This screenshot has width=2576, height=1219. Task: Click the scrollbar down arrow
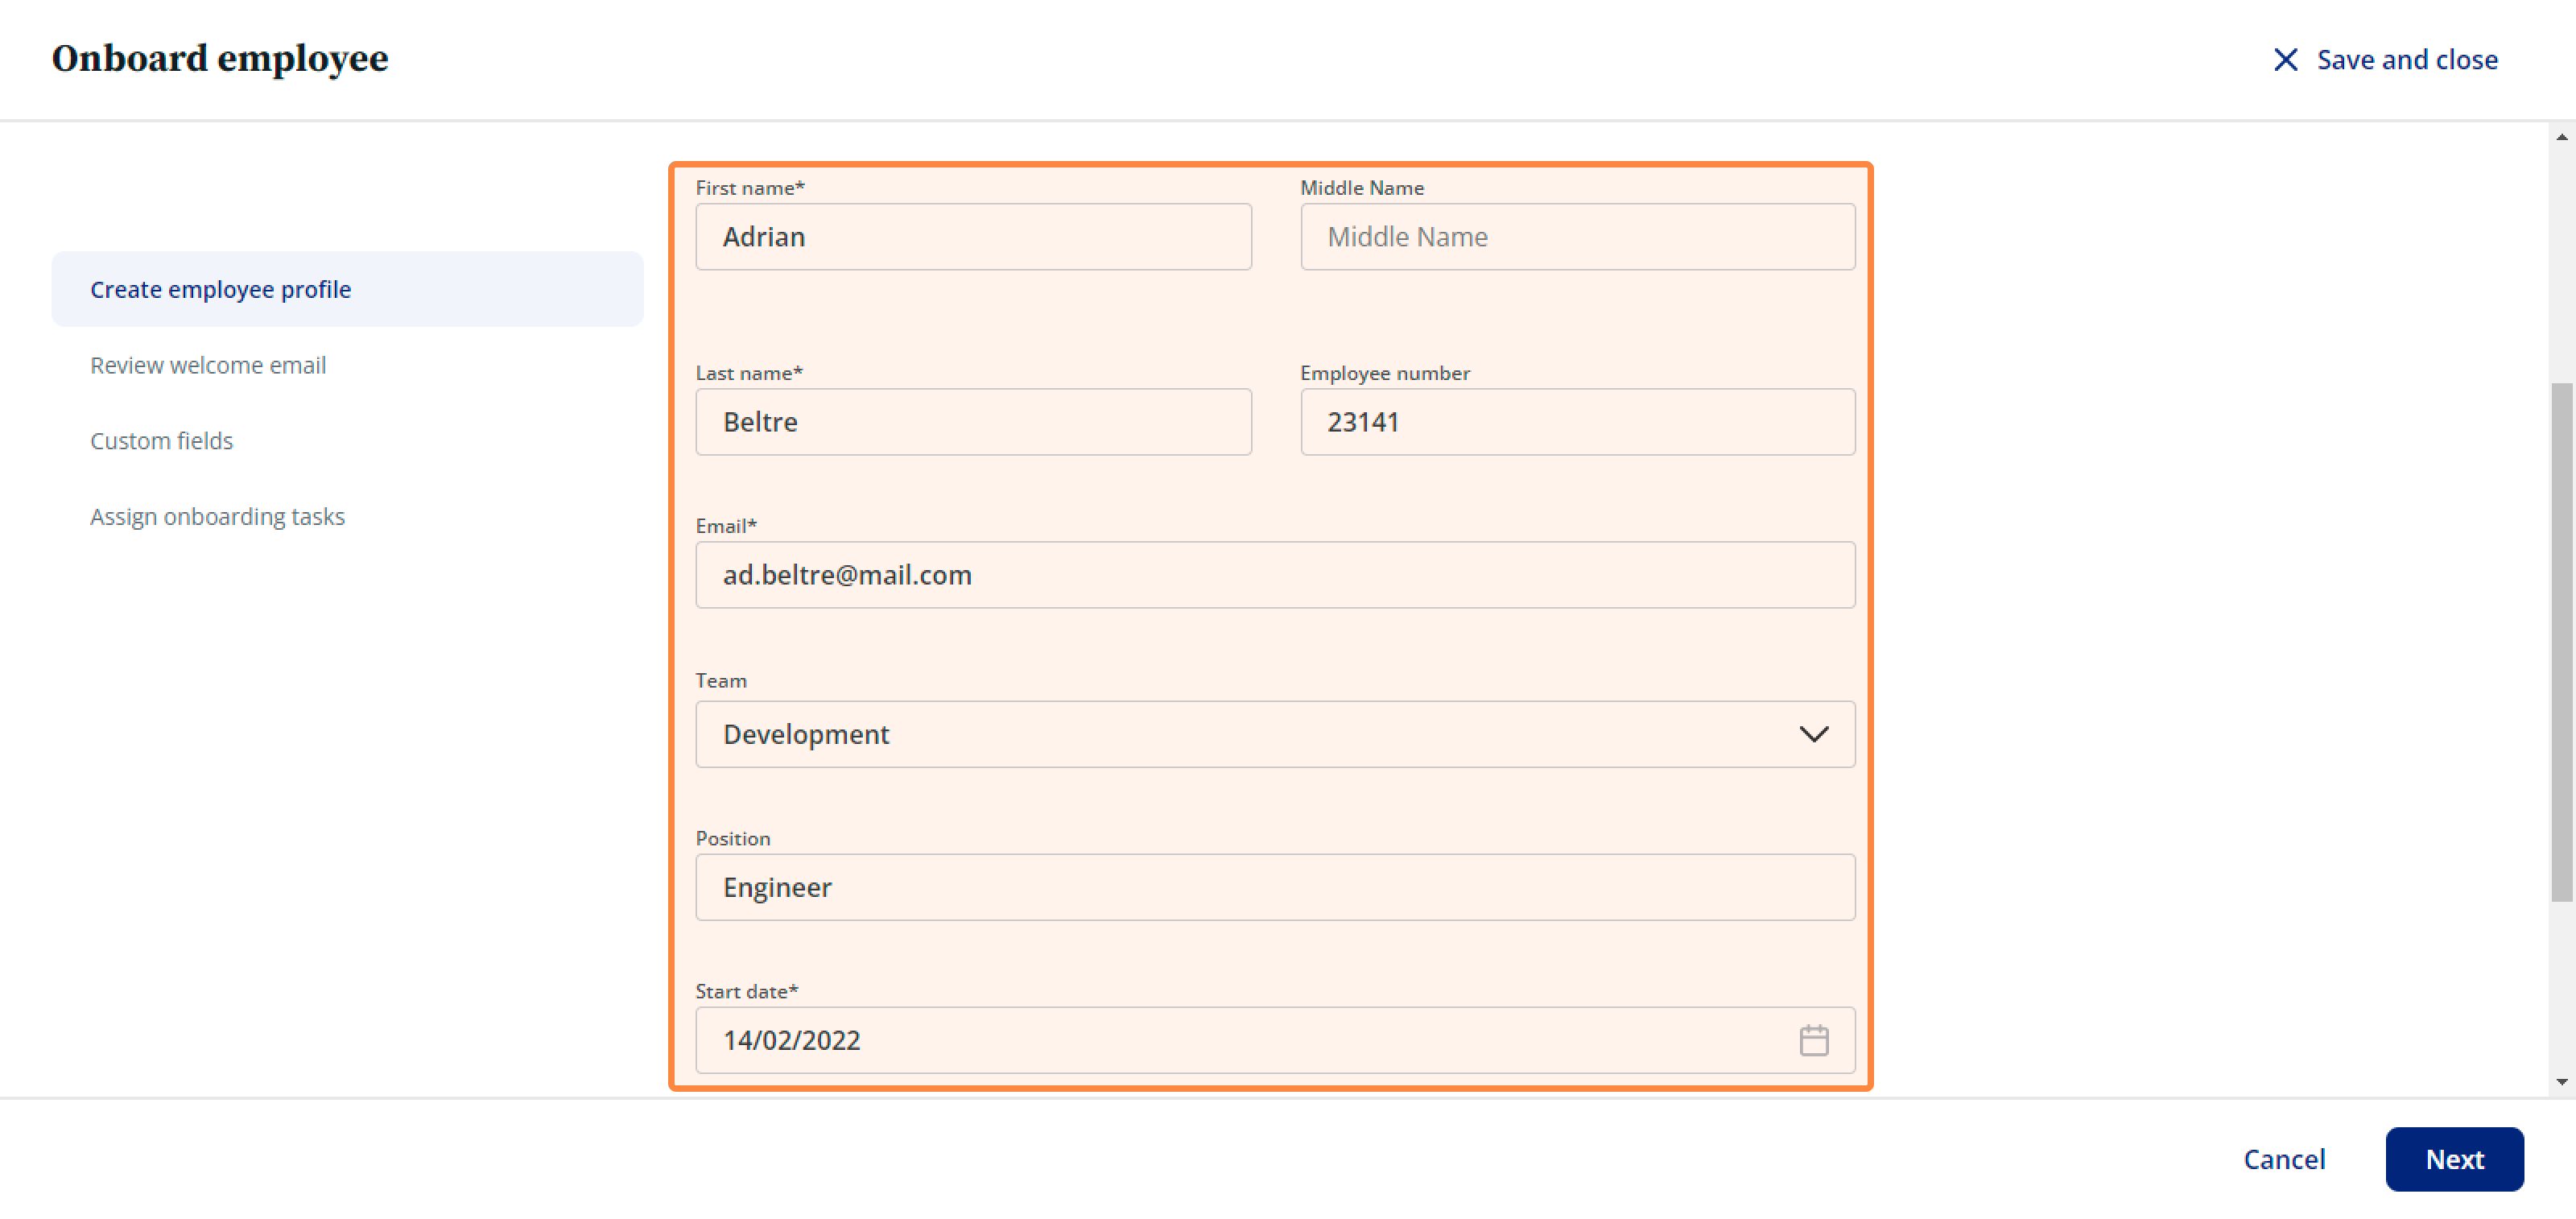click(2561, 1082)
